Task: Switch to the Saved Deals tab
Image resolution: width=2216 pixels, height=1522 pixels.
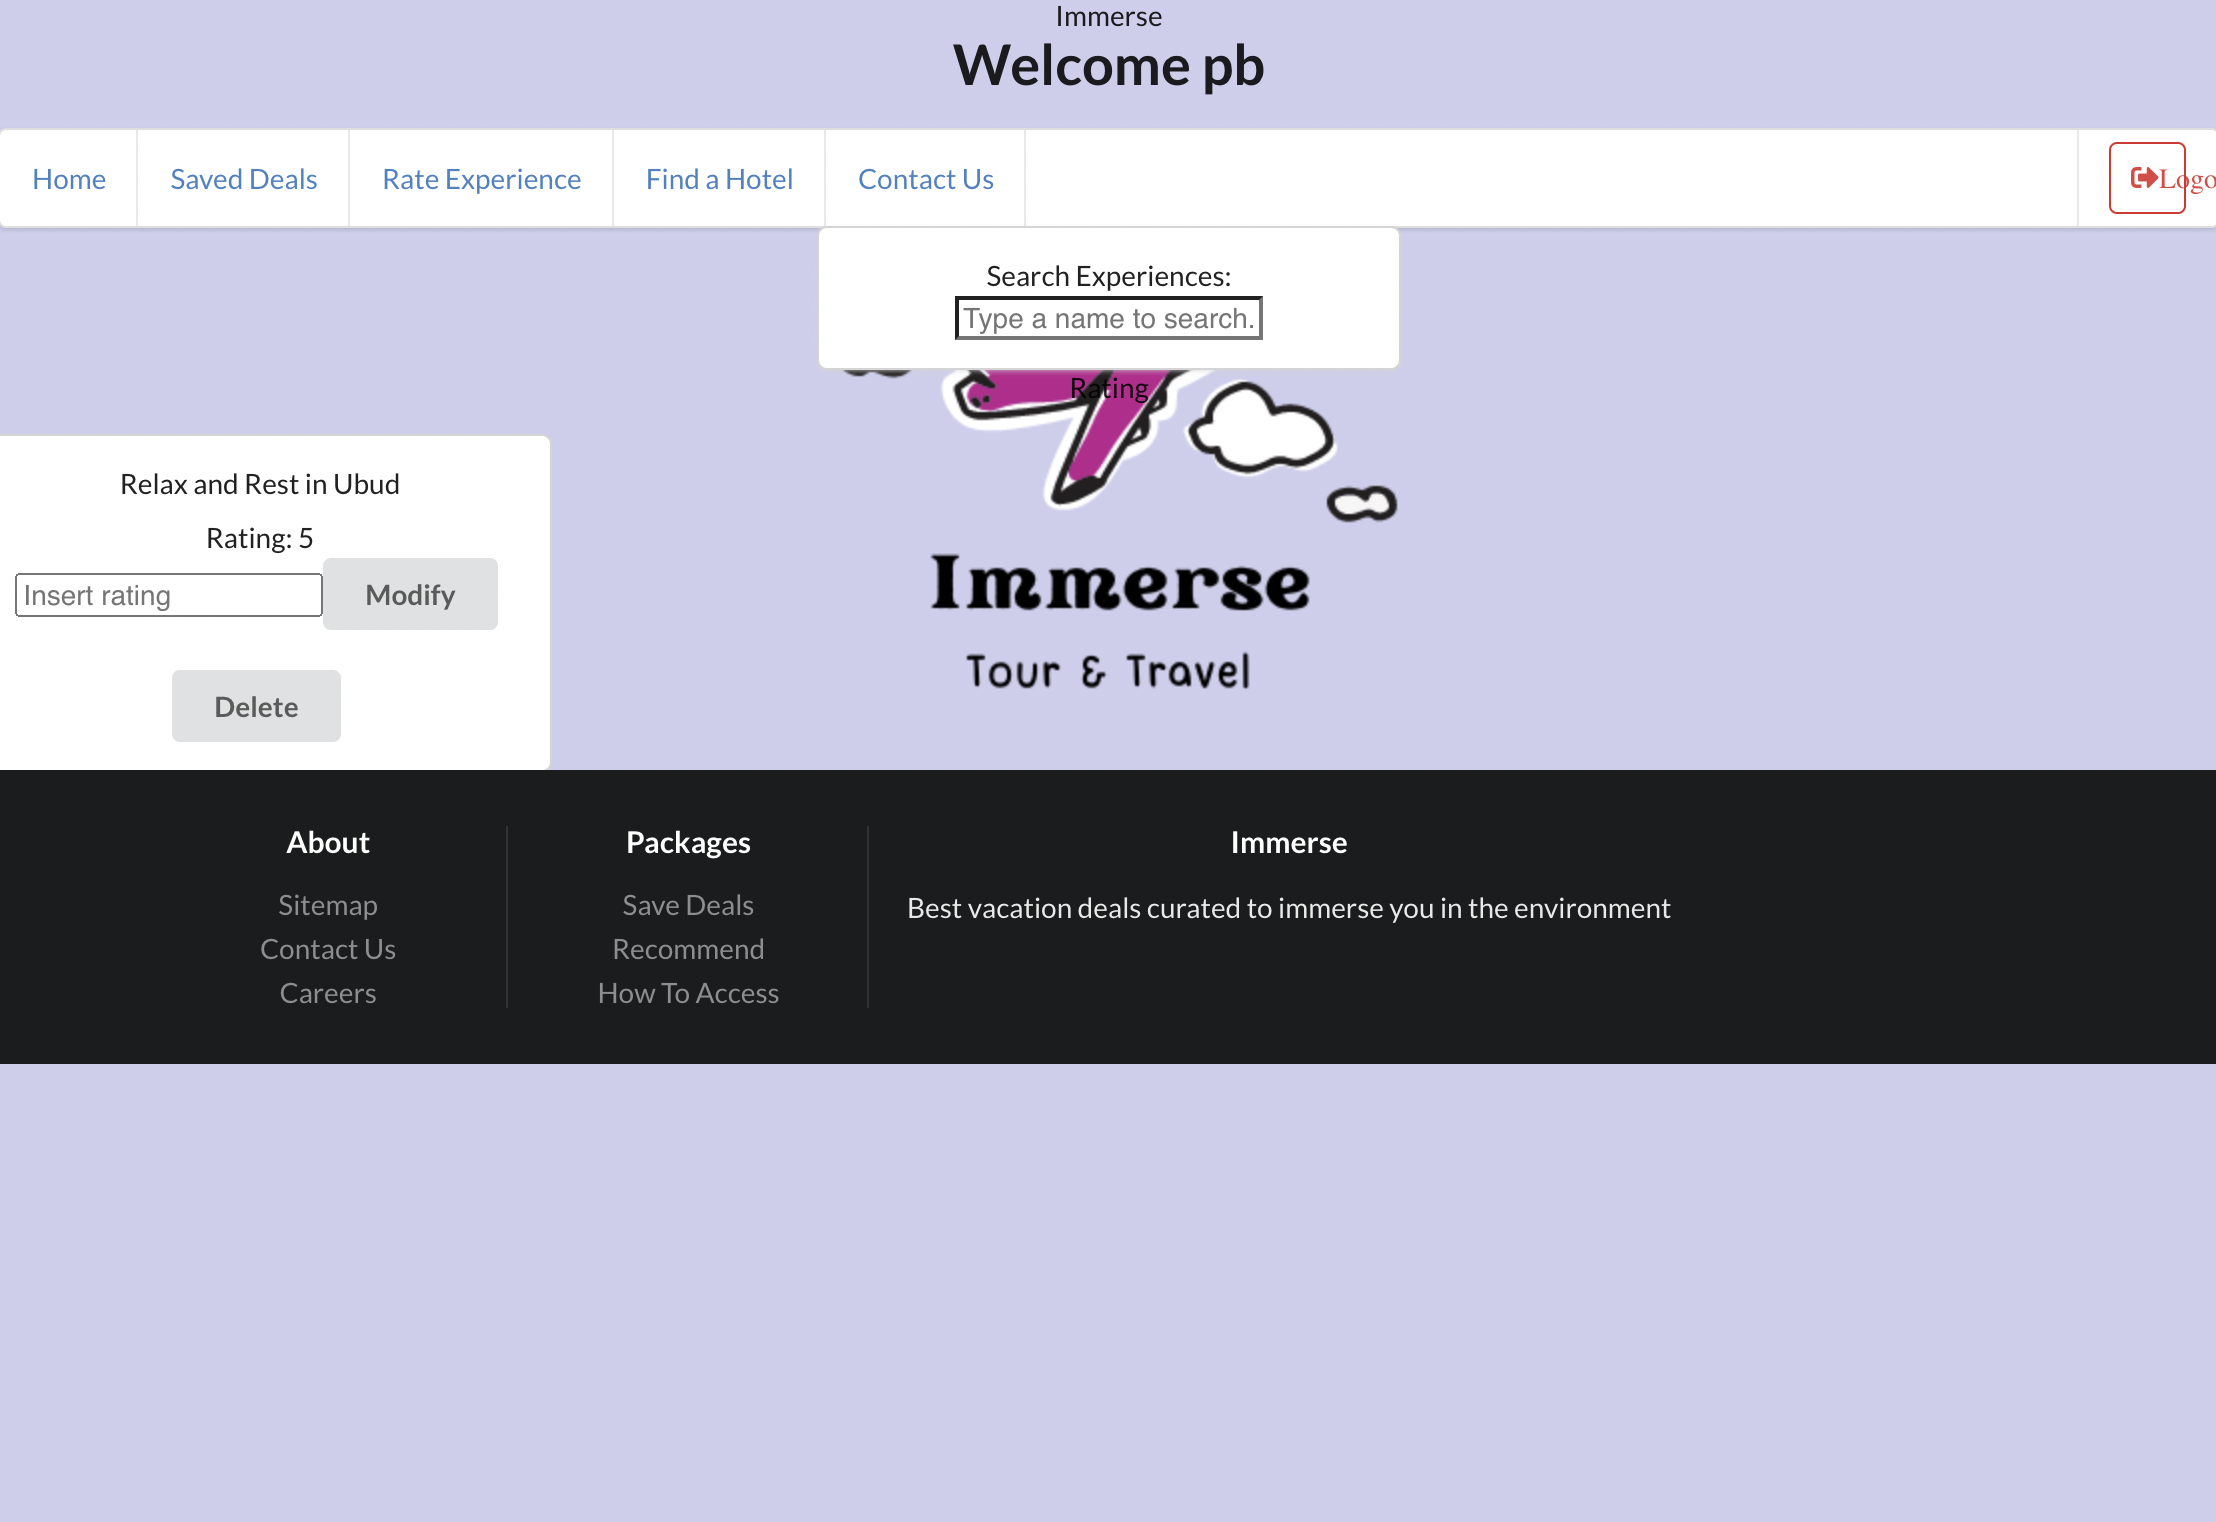Action: [242, 178]
